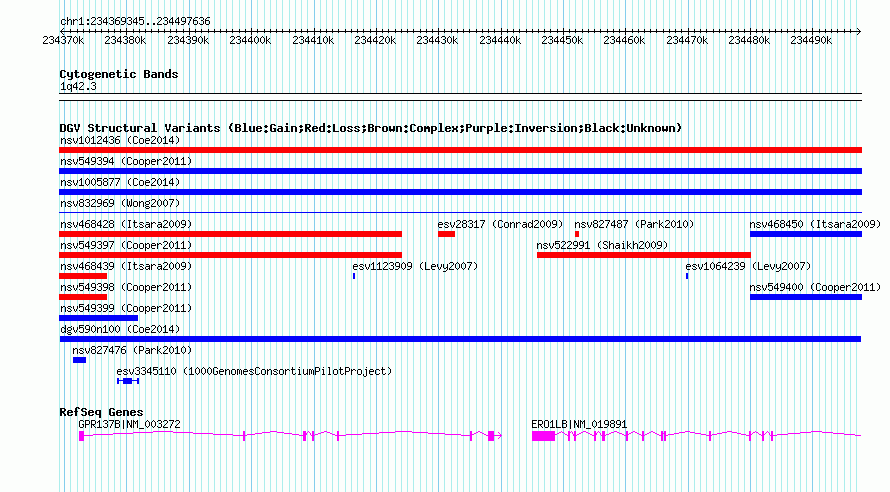Click the blue nsv549400 (Cooper2011) gain bar
890x492 pixels.
(806, 297)
